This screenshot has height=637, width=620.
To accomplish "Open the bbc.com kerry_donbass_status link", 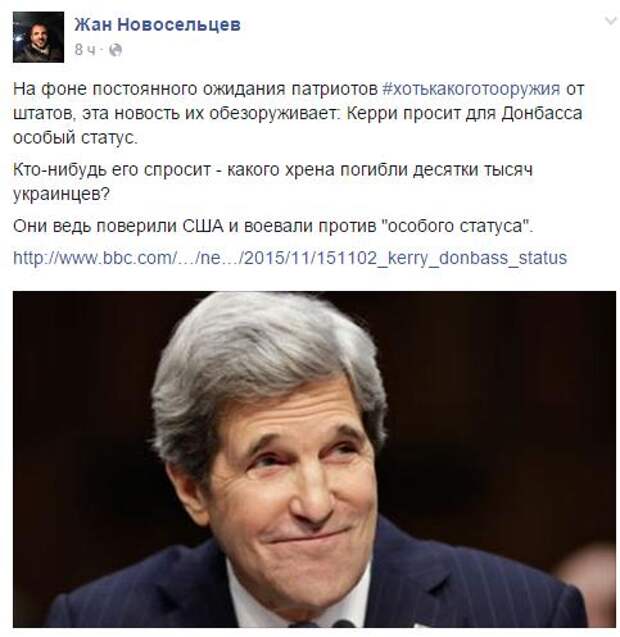I will pyautogui.click(x=290, y=258).
